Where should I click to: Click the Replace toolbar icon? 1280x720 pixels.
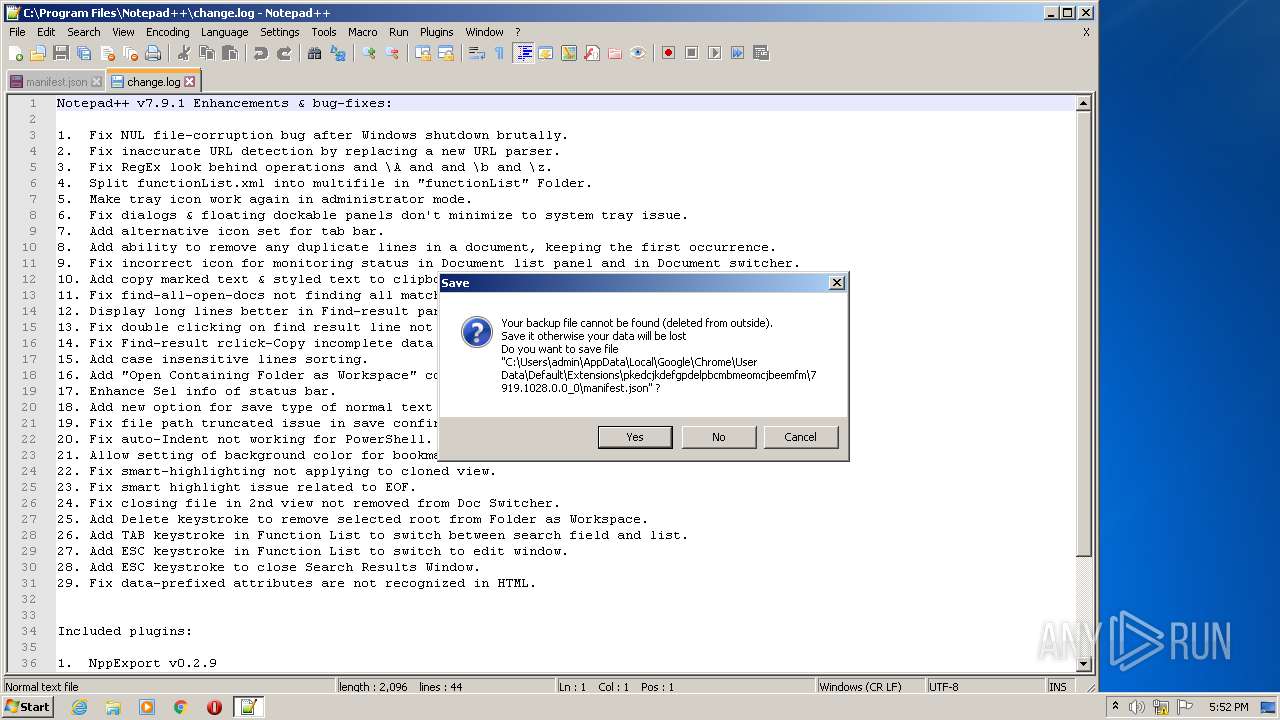point(338,53)
